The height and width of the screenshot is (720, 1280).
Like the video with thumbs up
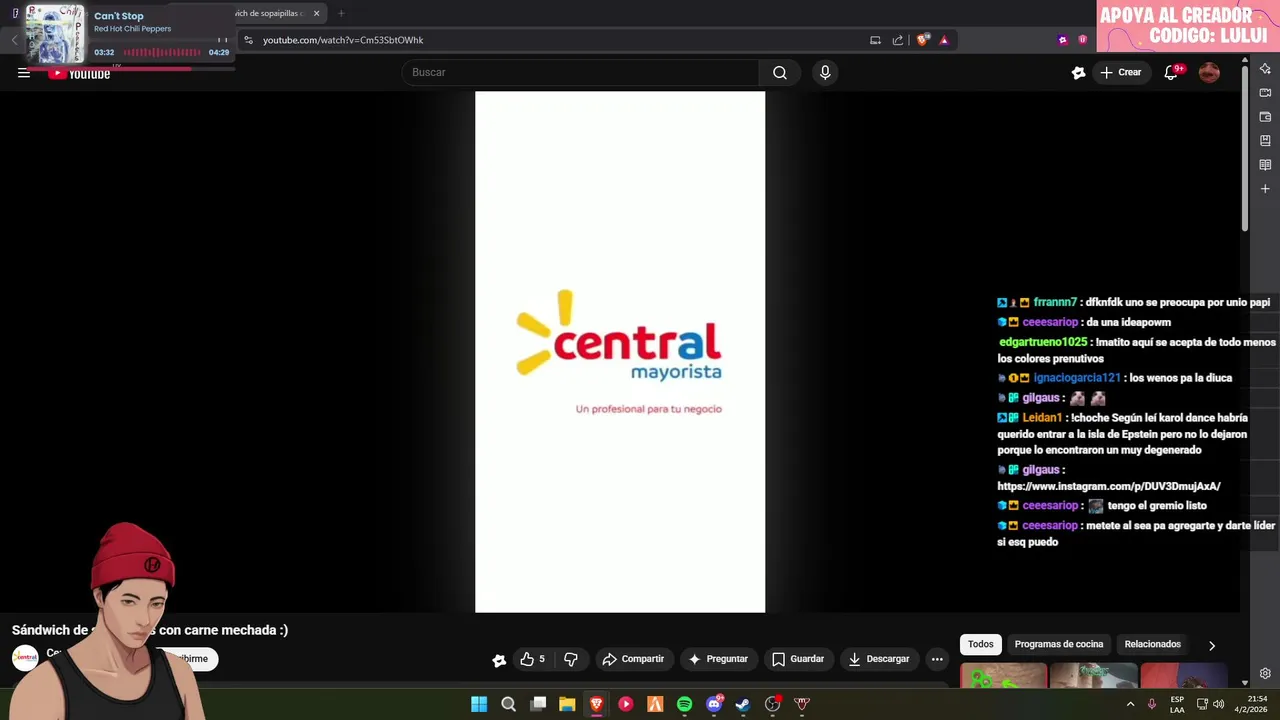[532, 659]
